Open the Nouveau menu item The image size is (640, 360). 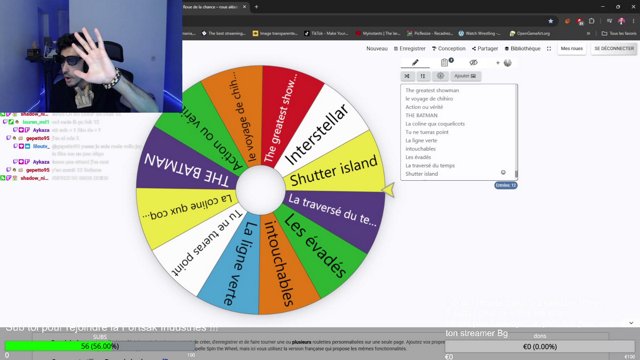[377, 49]
